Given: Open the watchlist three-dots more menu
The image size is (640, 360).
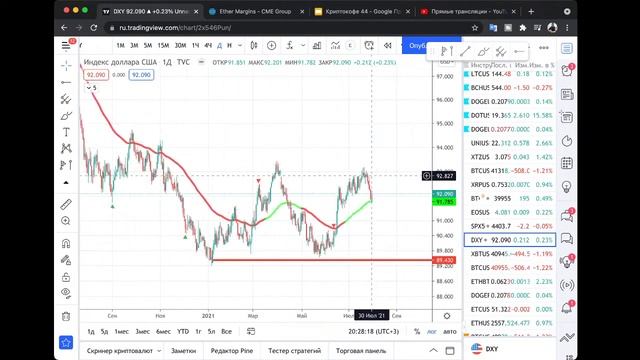Looking at the screenshot, I should [x=544, y=48].
